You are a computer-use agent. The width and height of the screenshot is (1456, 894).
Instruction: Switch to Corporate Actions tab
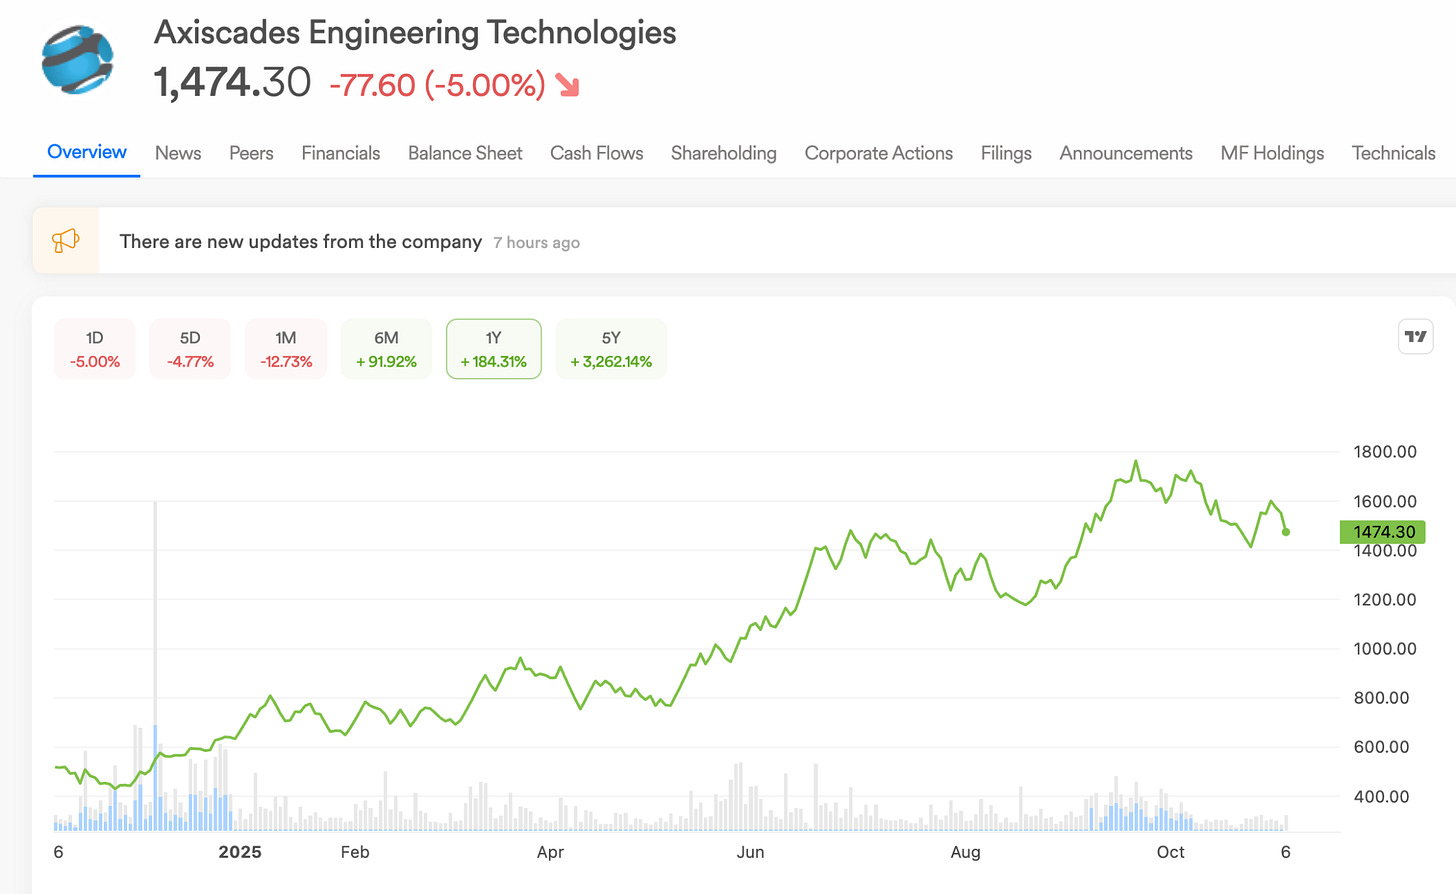pyautogui.click(x=879, y=153)
